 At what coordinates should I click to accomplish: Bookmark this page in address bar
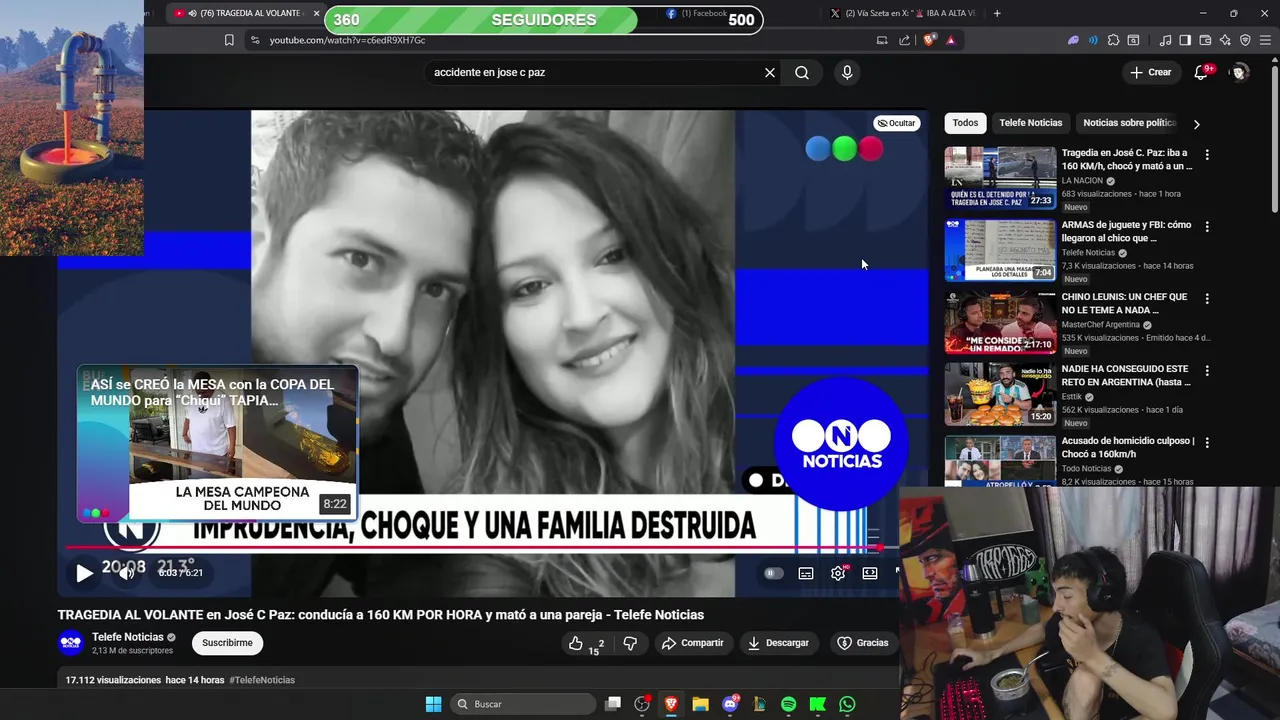(229, 40)
